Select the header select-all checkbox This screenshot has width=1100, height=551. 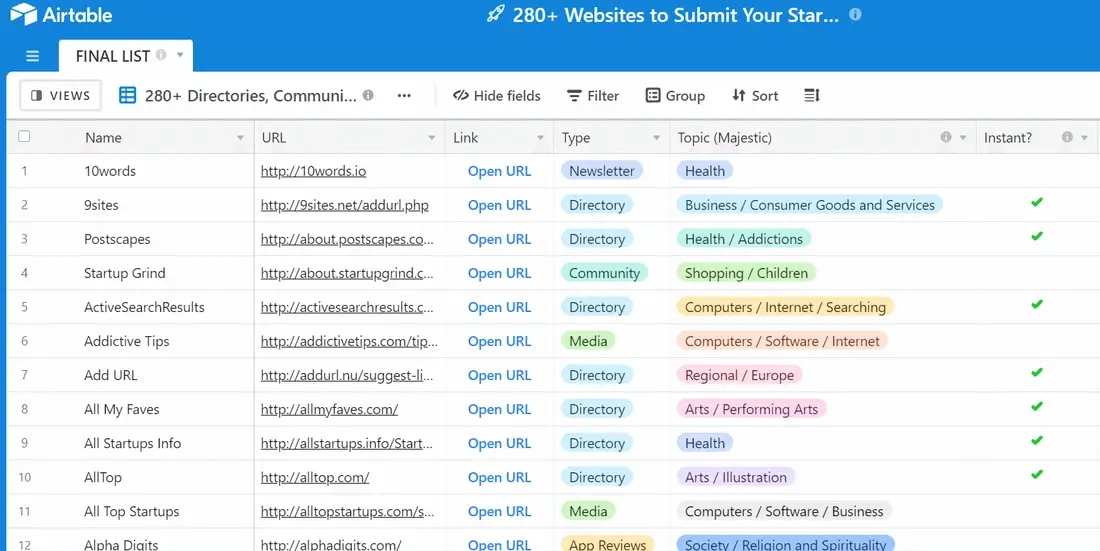tap(25, 136)
